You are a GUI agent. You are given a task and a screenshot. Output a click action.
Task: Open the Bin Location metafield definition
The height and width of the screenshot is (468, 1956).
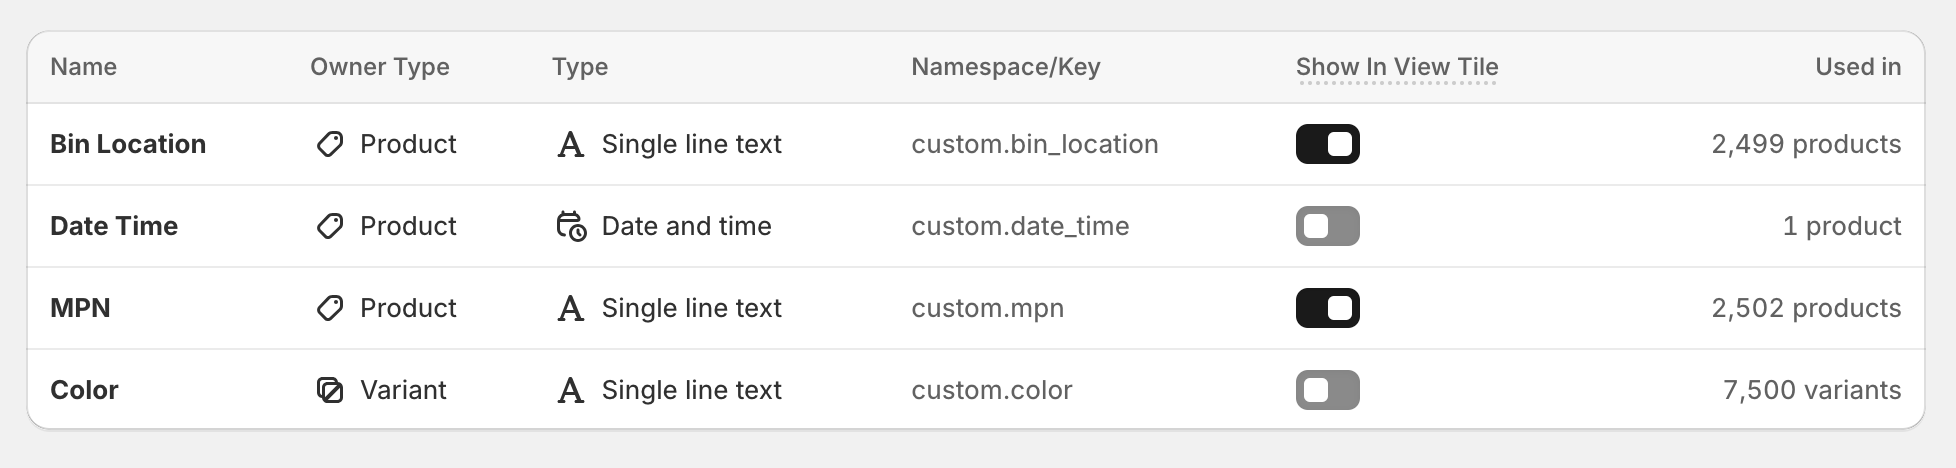128,144
